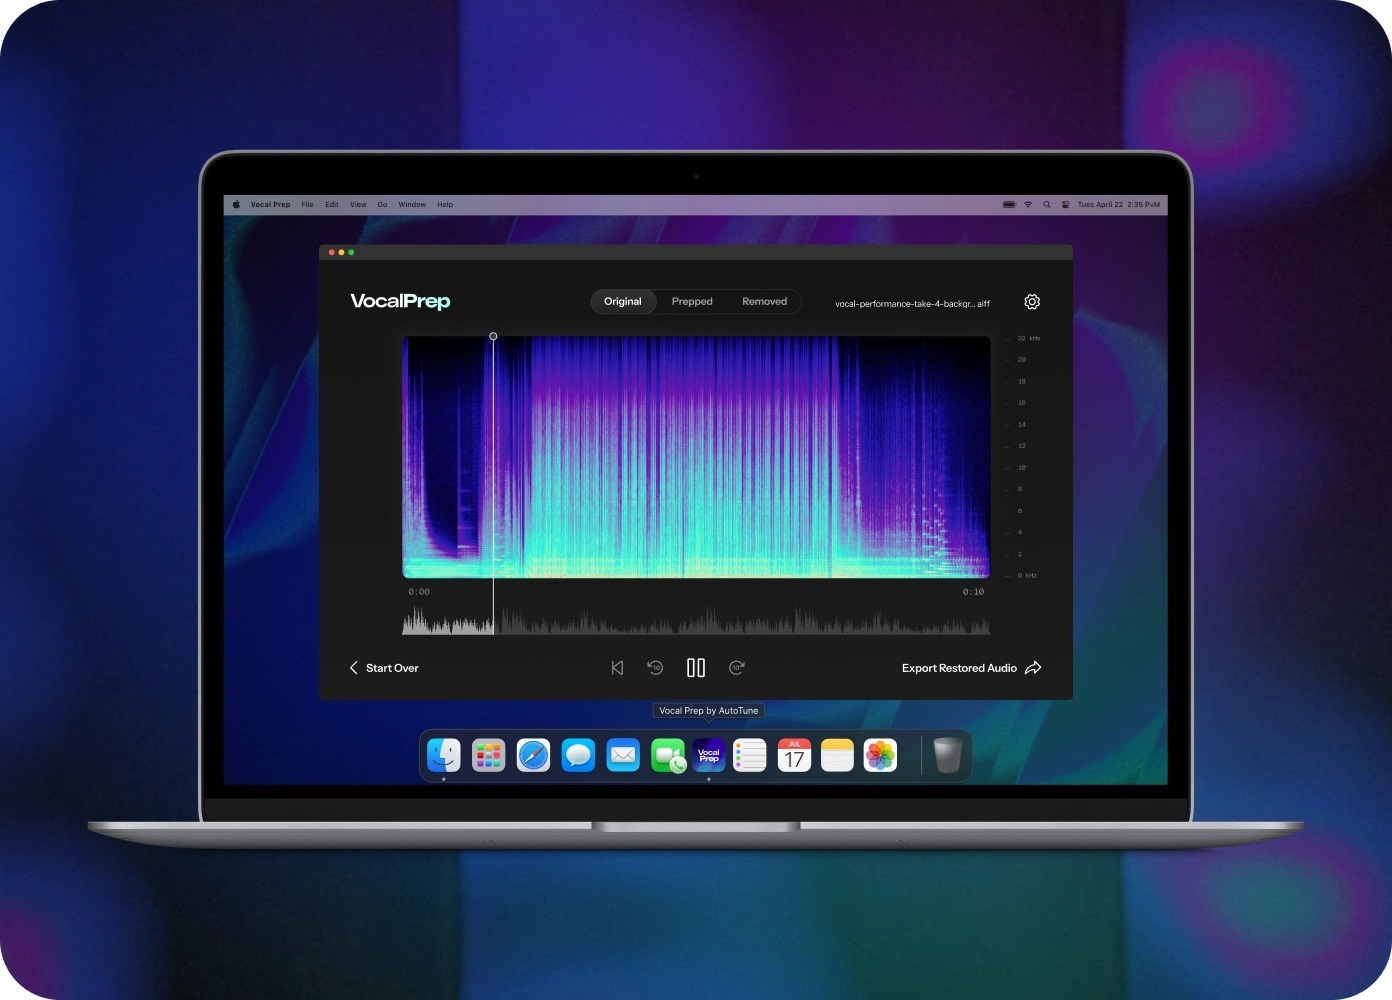The height and width of the screenshot is (1000, 1392).
Task: Seek within the waveform overview strip
Action: [700, 624]
